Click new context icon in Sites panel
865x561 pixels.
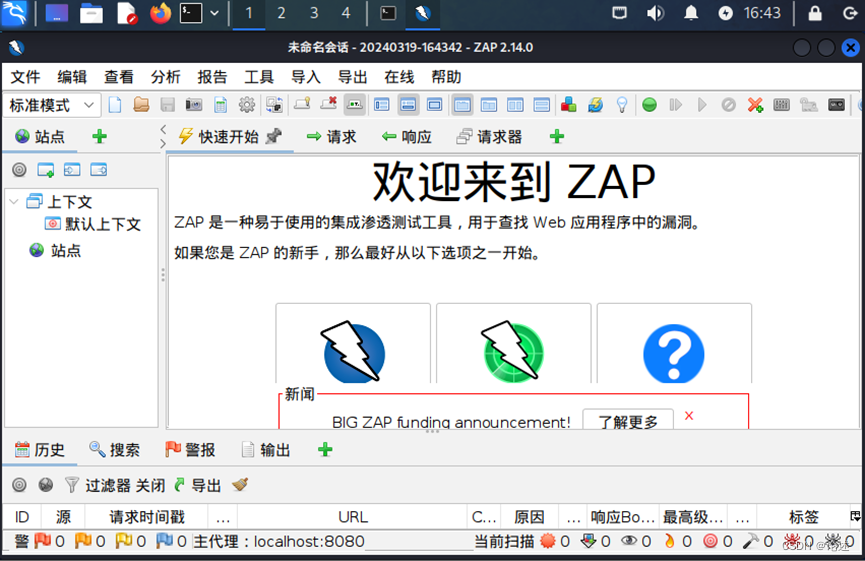(46, 169)
